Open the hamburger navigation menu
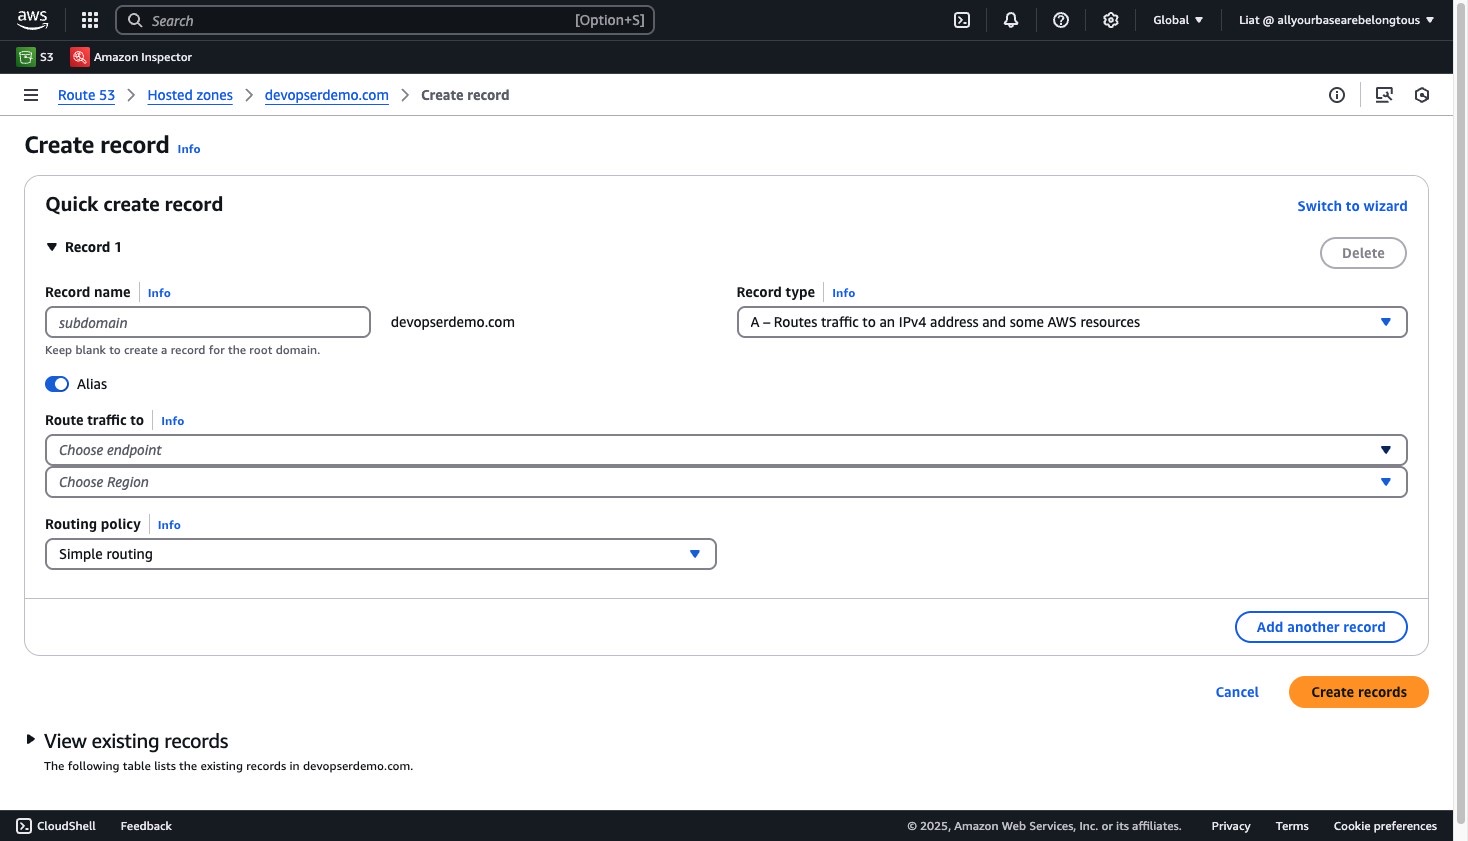Viewport: 1468px width, 841px height. [31, 95]
